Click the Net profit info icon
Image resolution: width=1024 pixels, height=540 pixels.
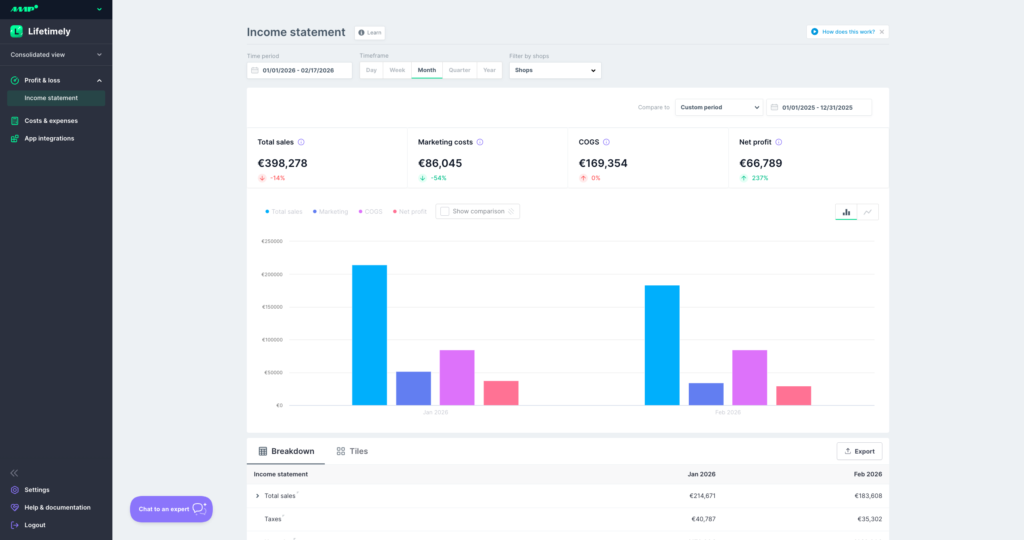click(x=778, y=142)
